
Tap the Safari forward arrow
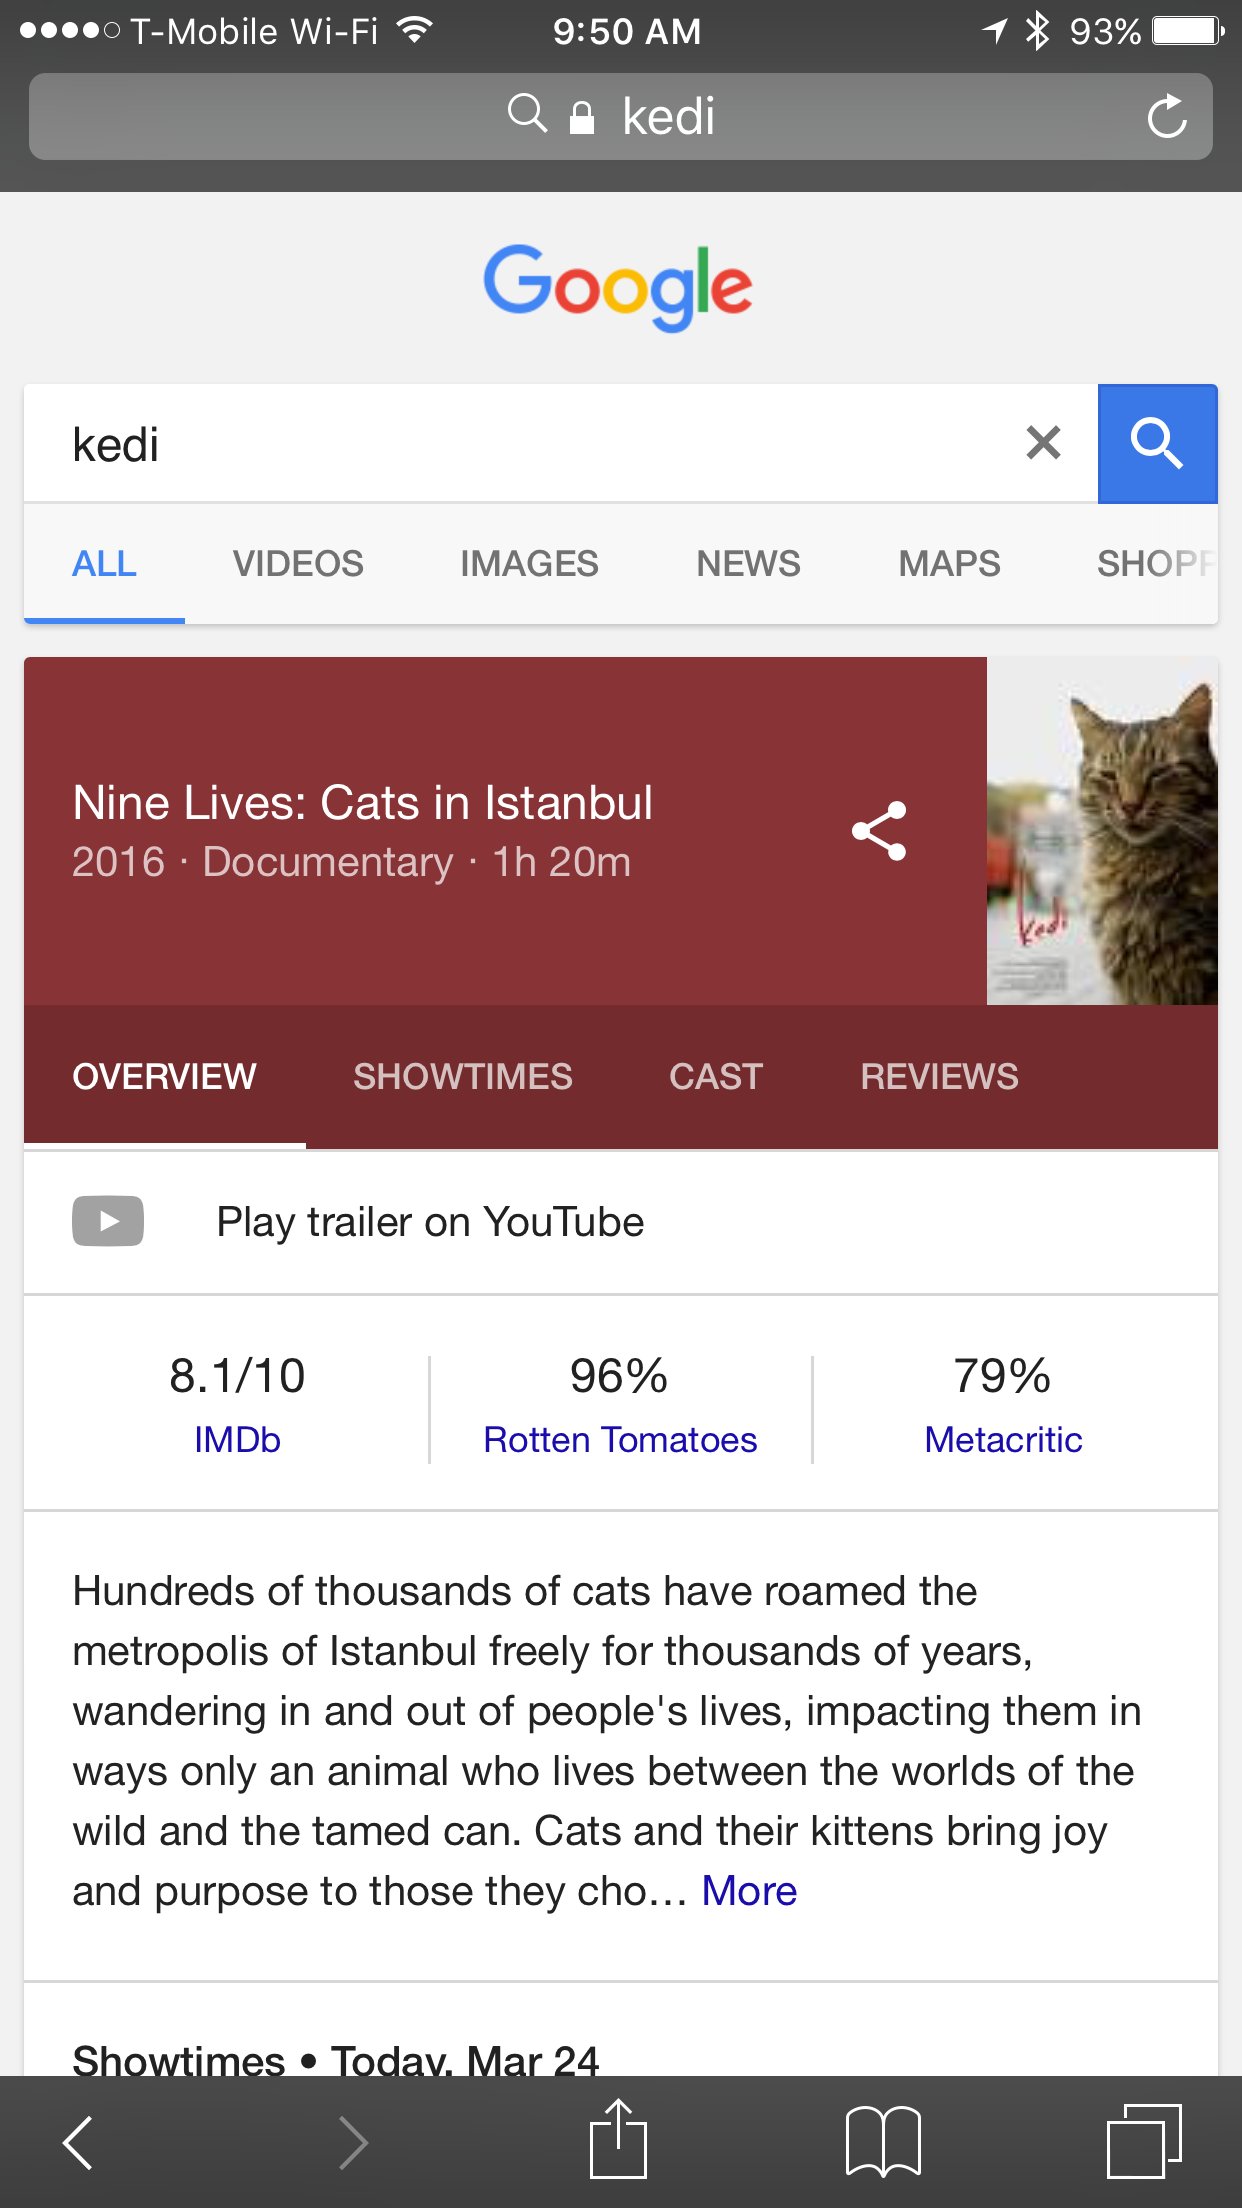[352, 2142]
